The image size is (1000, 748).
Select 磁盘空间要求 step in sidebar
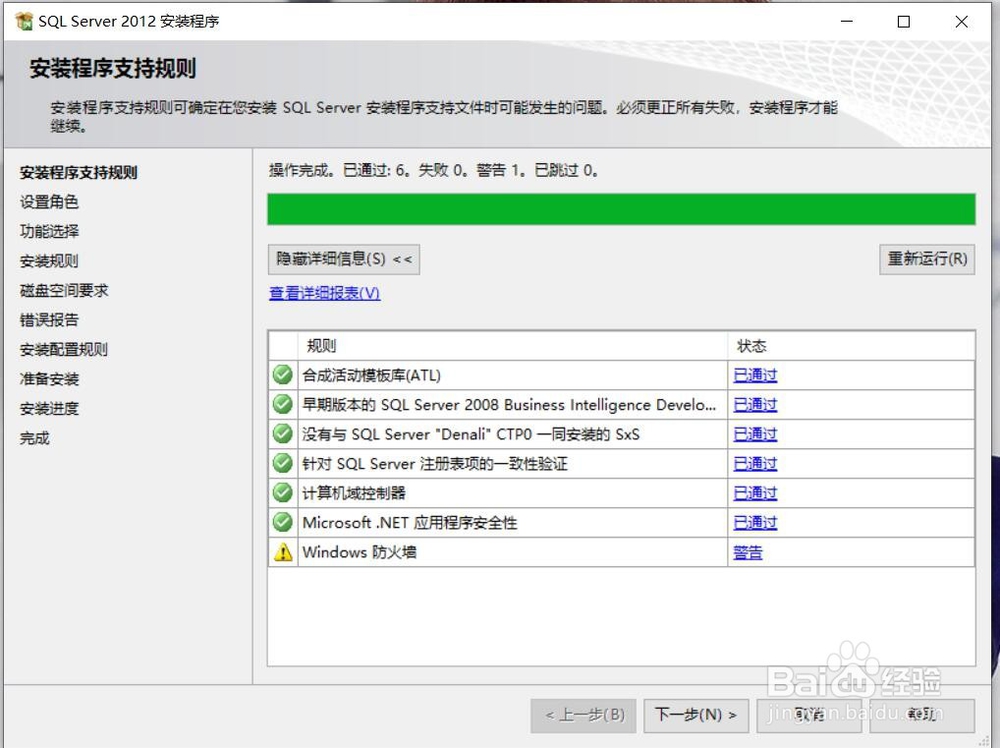click(x=64, y=290)
